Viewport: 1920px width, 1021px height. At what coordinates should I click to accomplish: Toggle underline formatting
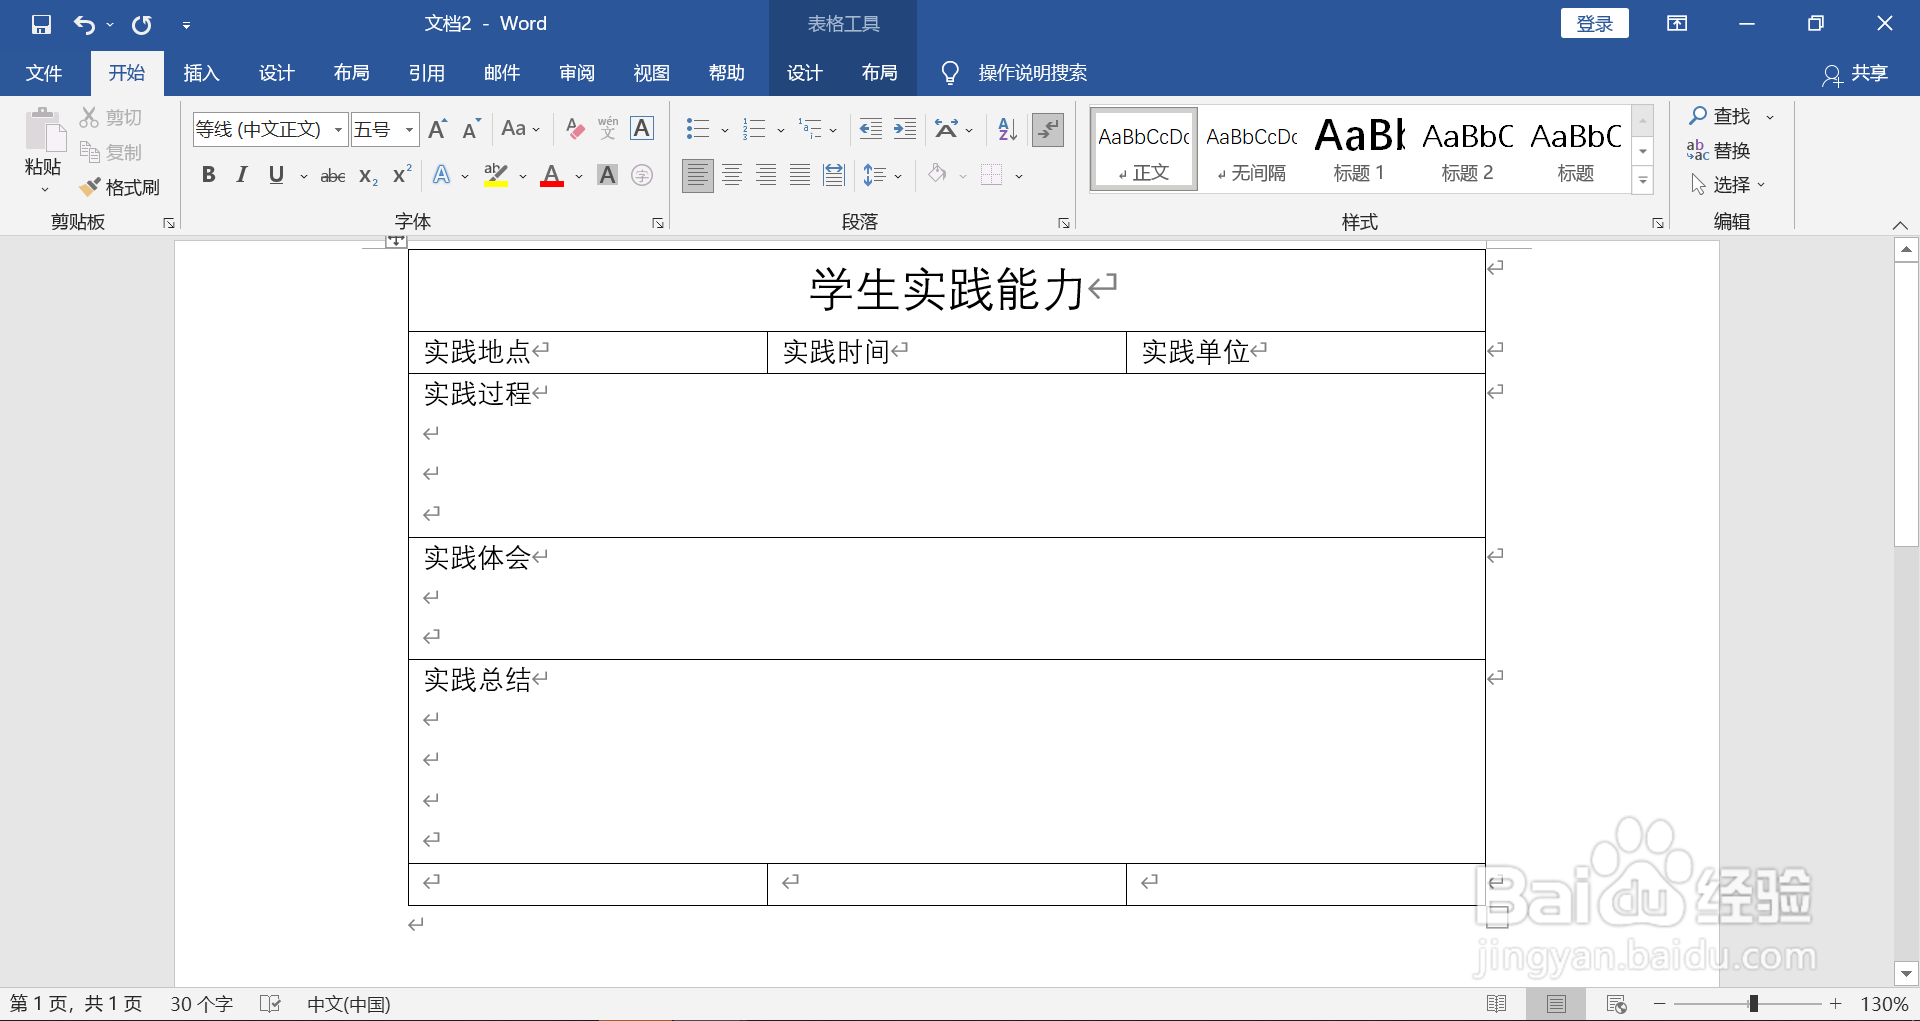tap(275, 175)
